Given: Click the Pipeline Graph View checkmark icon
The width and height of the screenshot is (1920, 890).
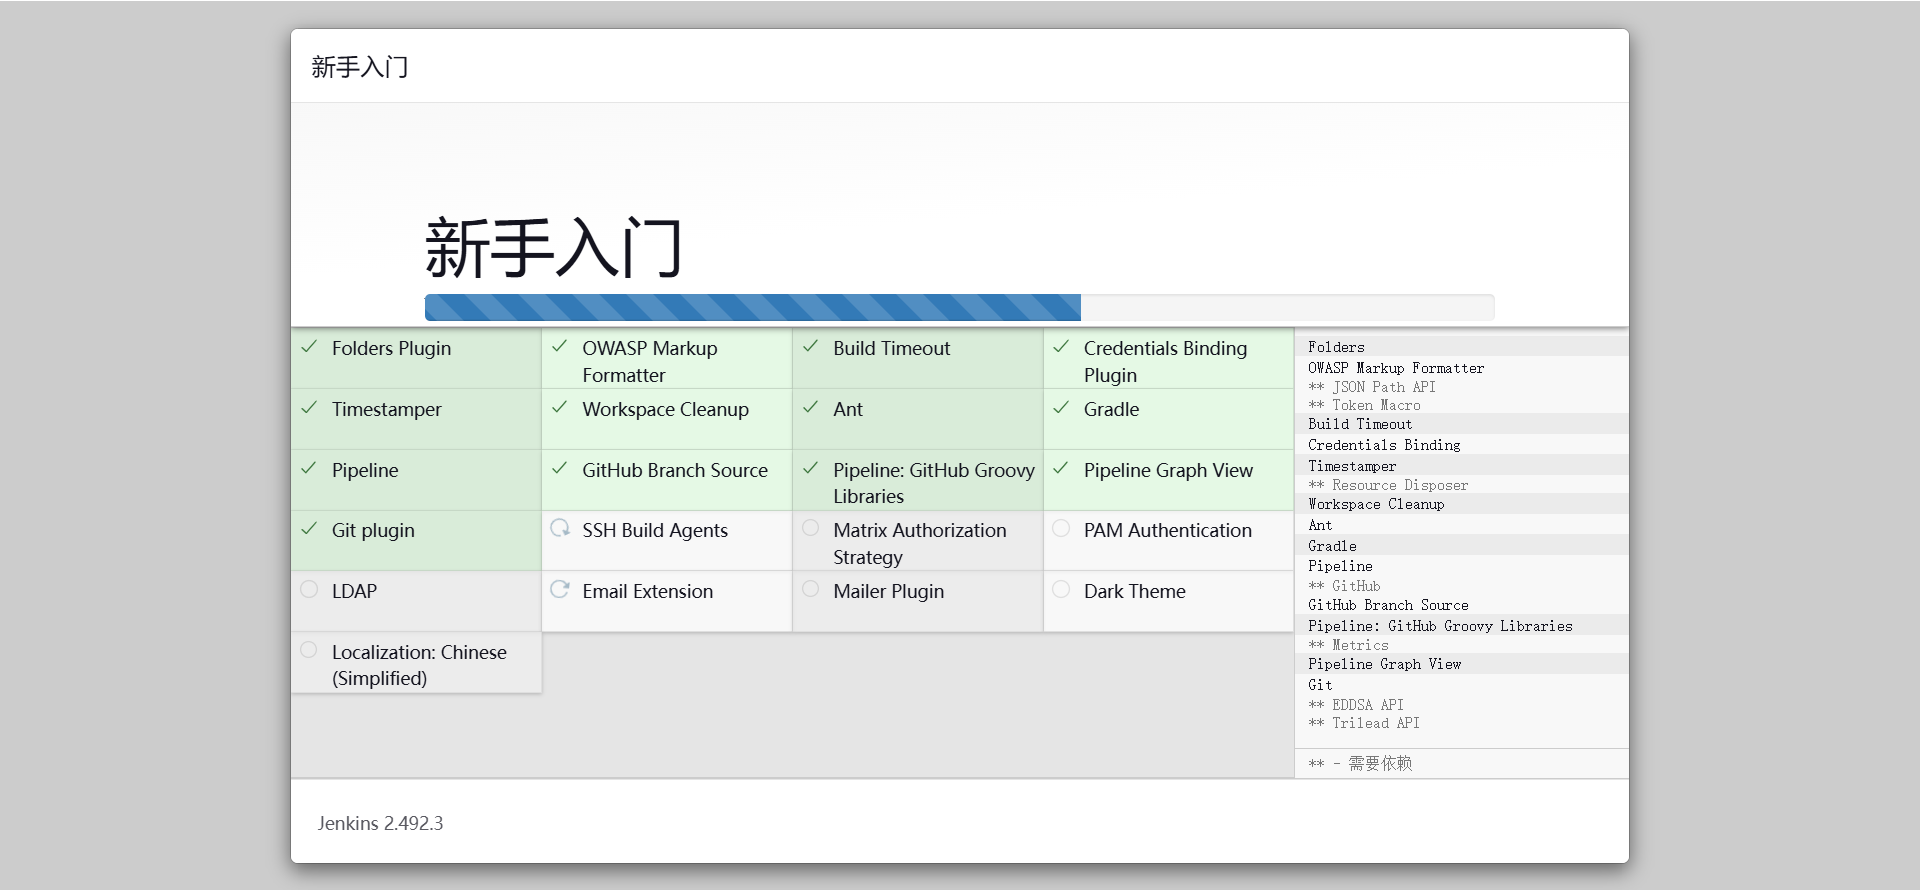Looking at the screenshot, I should [1061, 468].
